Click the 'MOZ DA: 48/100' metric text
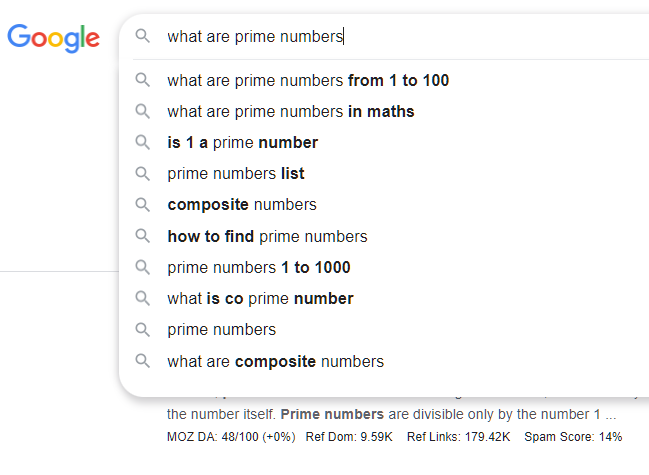This screenshot has height=475, width=649. (x=230, y=437)
